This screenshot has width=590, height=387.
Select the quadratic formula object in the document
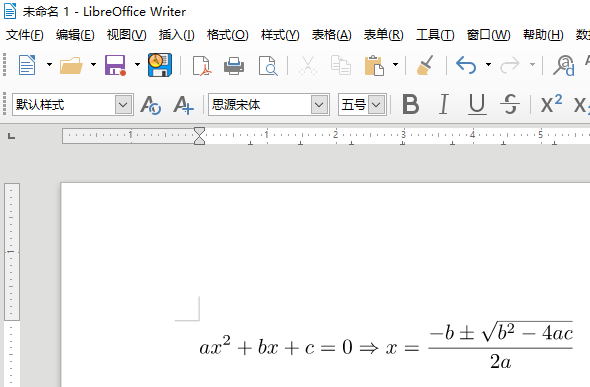[x=386, y=345]
